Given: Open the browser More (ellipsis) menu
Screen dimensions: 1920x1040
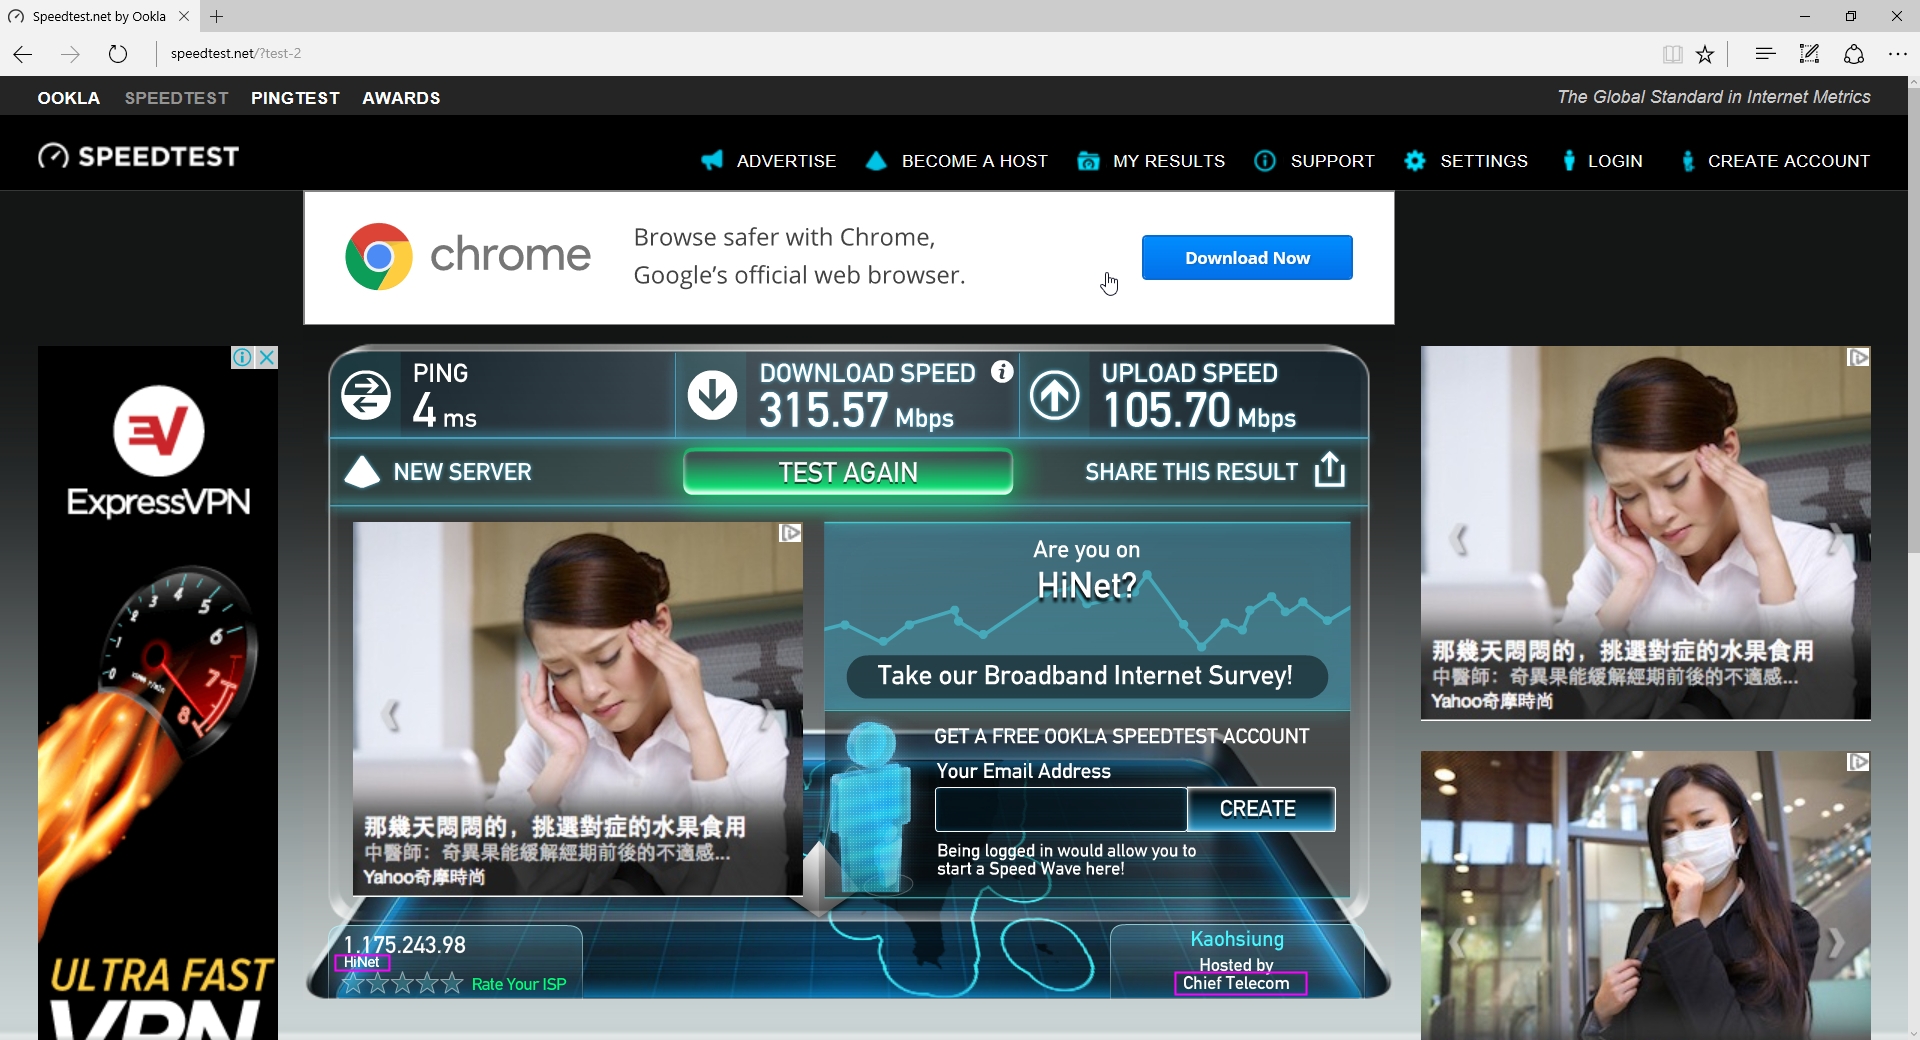Looking at the screenshot, I should coord(1897,54).
